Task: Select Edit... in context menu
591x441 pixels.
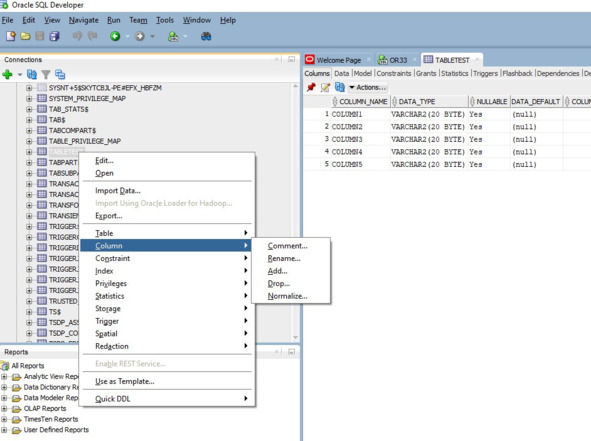Action: click(167, 161)
